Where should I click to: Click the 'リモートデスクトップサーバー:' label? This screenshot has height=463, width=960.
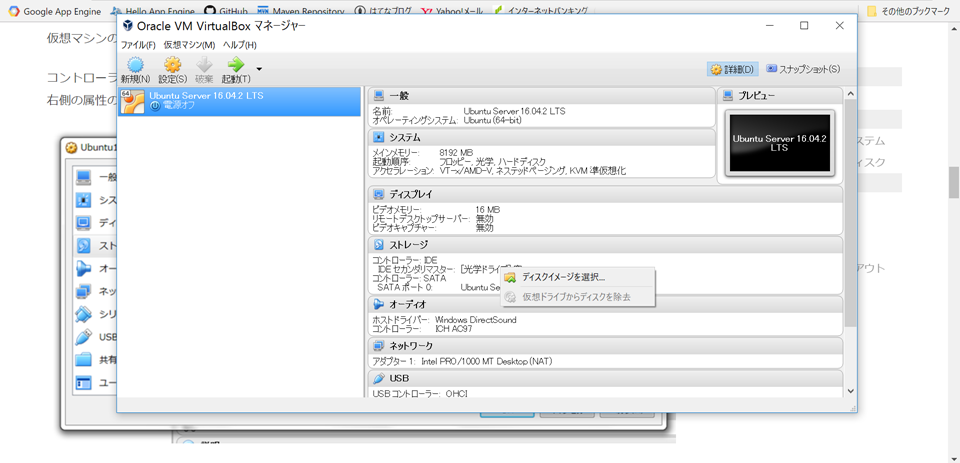421,219
